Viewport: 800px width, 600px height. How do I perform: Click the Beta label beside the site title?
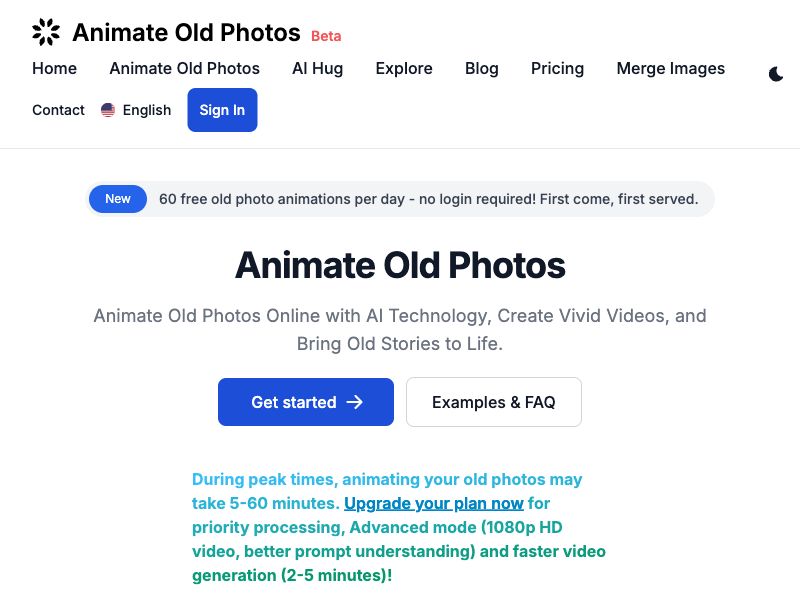(x=326, y=36)
